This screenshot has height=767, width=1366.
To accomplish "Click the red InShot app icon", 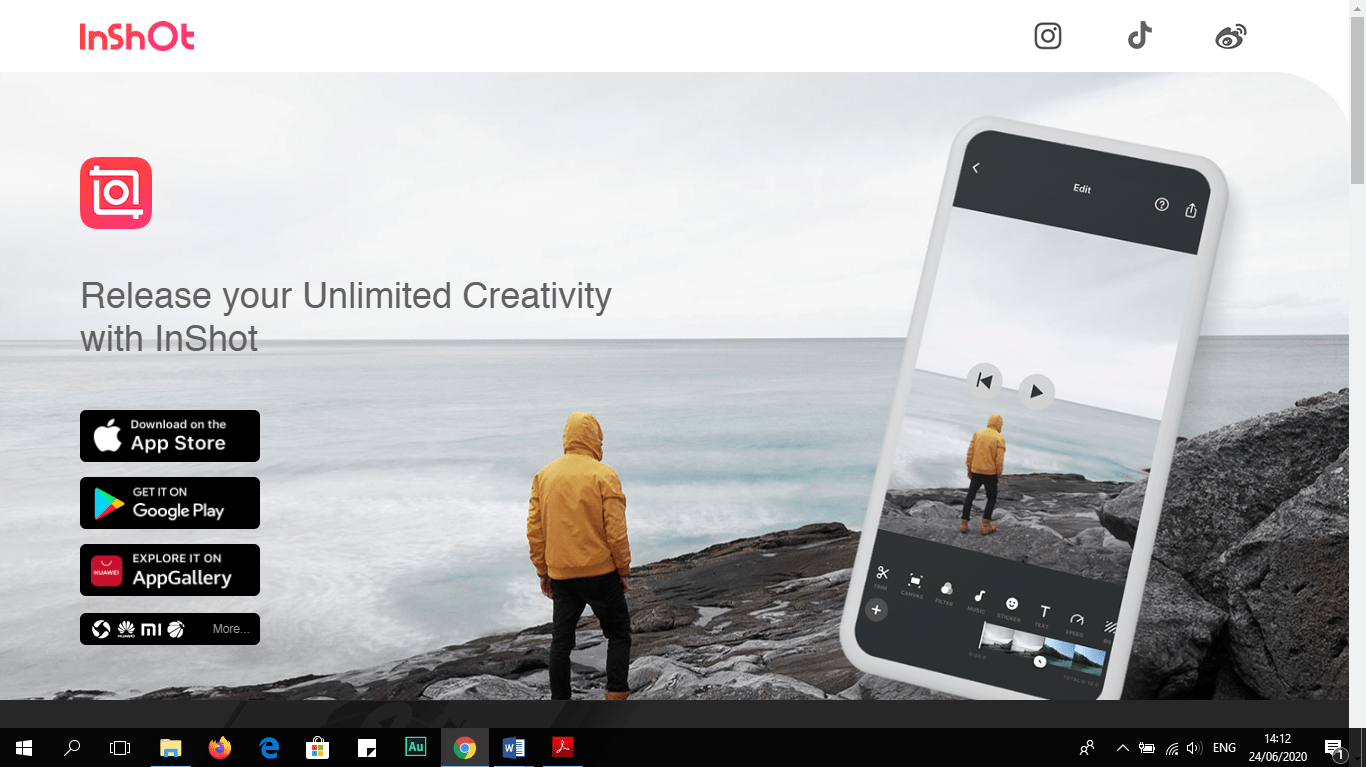I will pyautogui.click(x=116, y=193).
